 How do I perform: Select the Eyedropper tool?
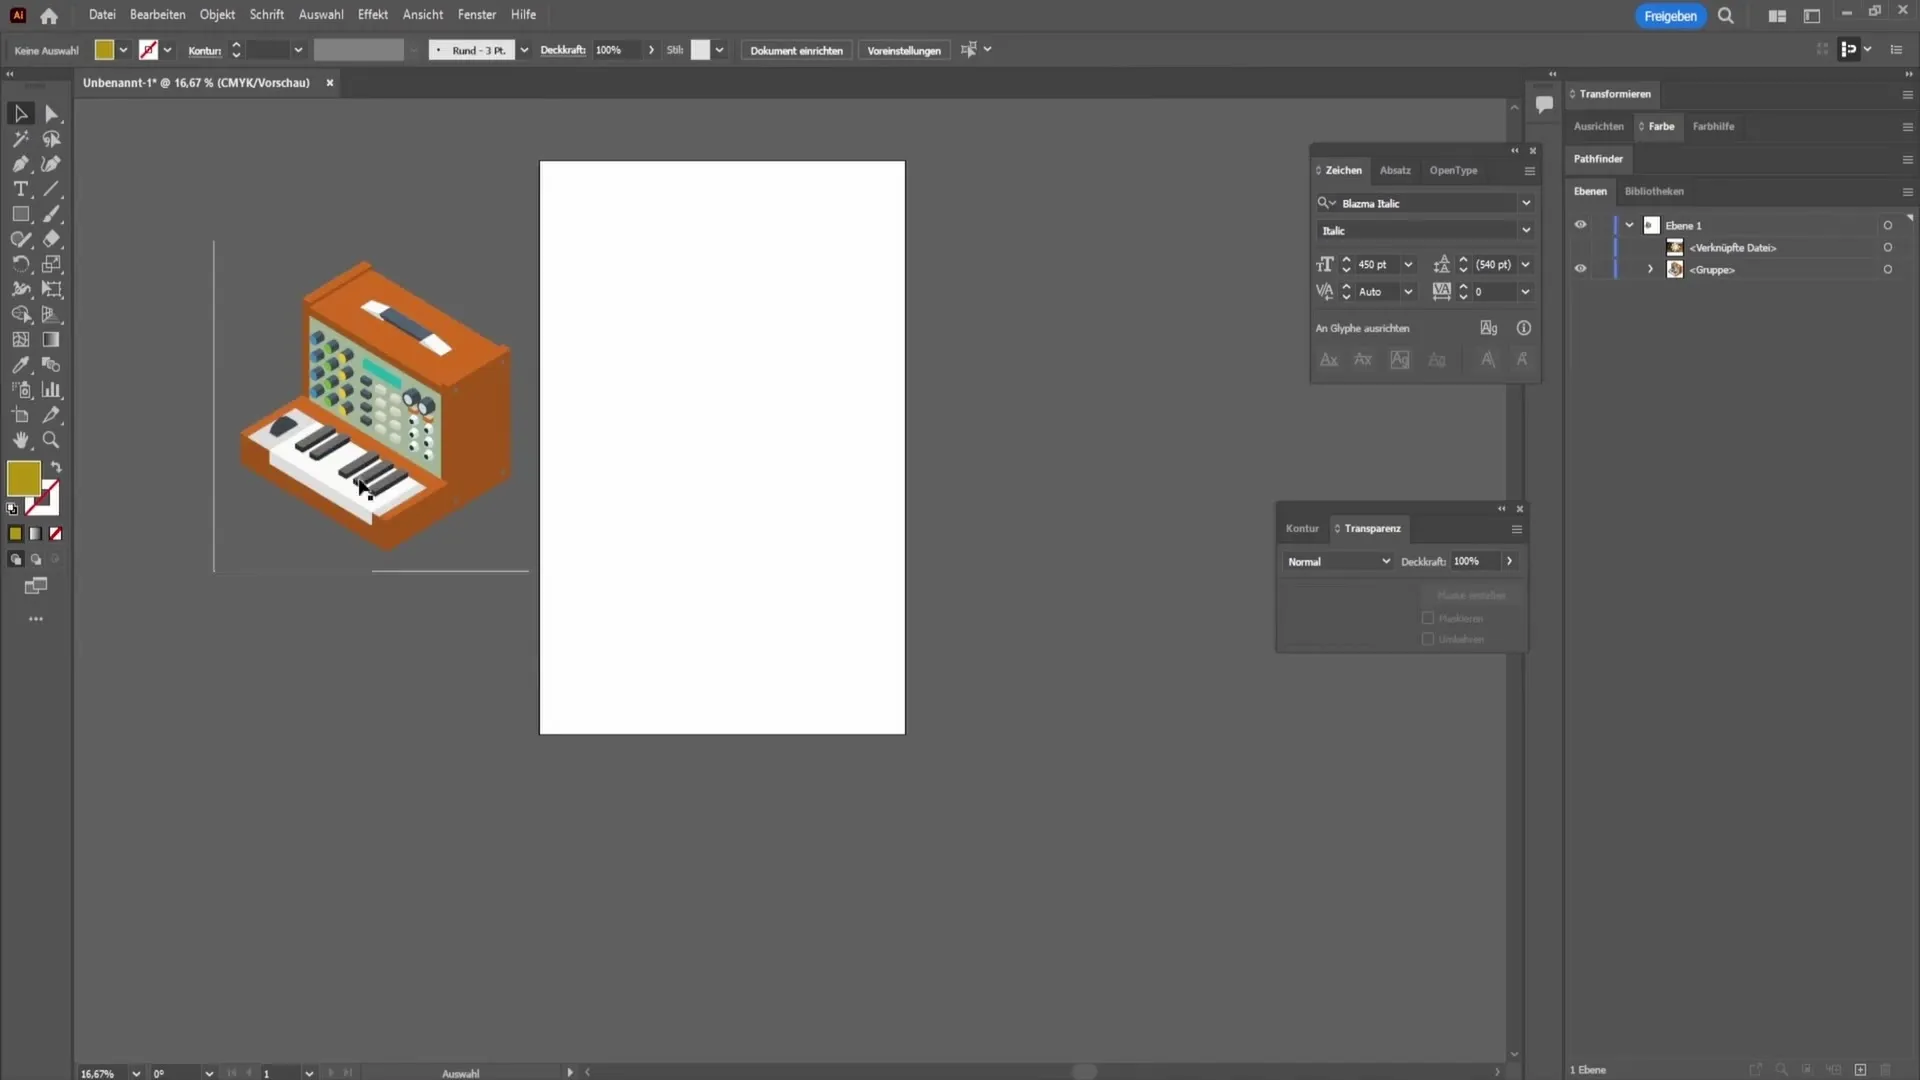[21, 365]
